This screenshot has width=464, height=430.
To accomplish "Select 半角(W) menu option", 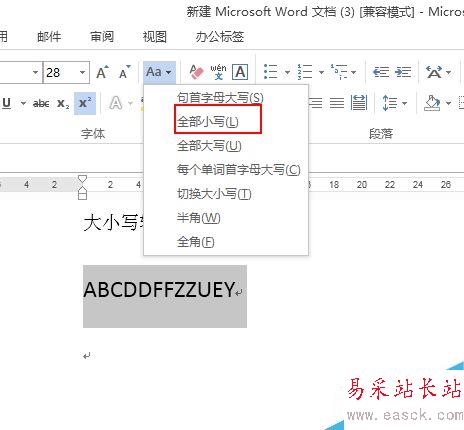I will (226, 218).
